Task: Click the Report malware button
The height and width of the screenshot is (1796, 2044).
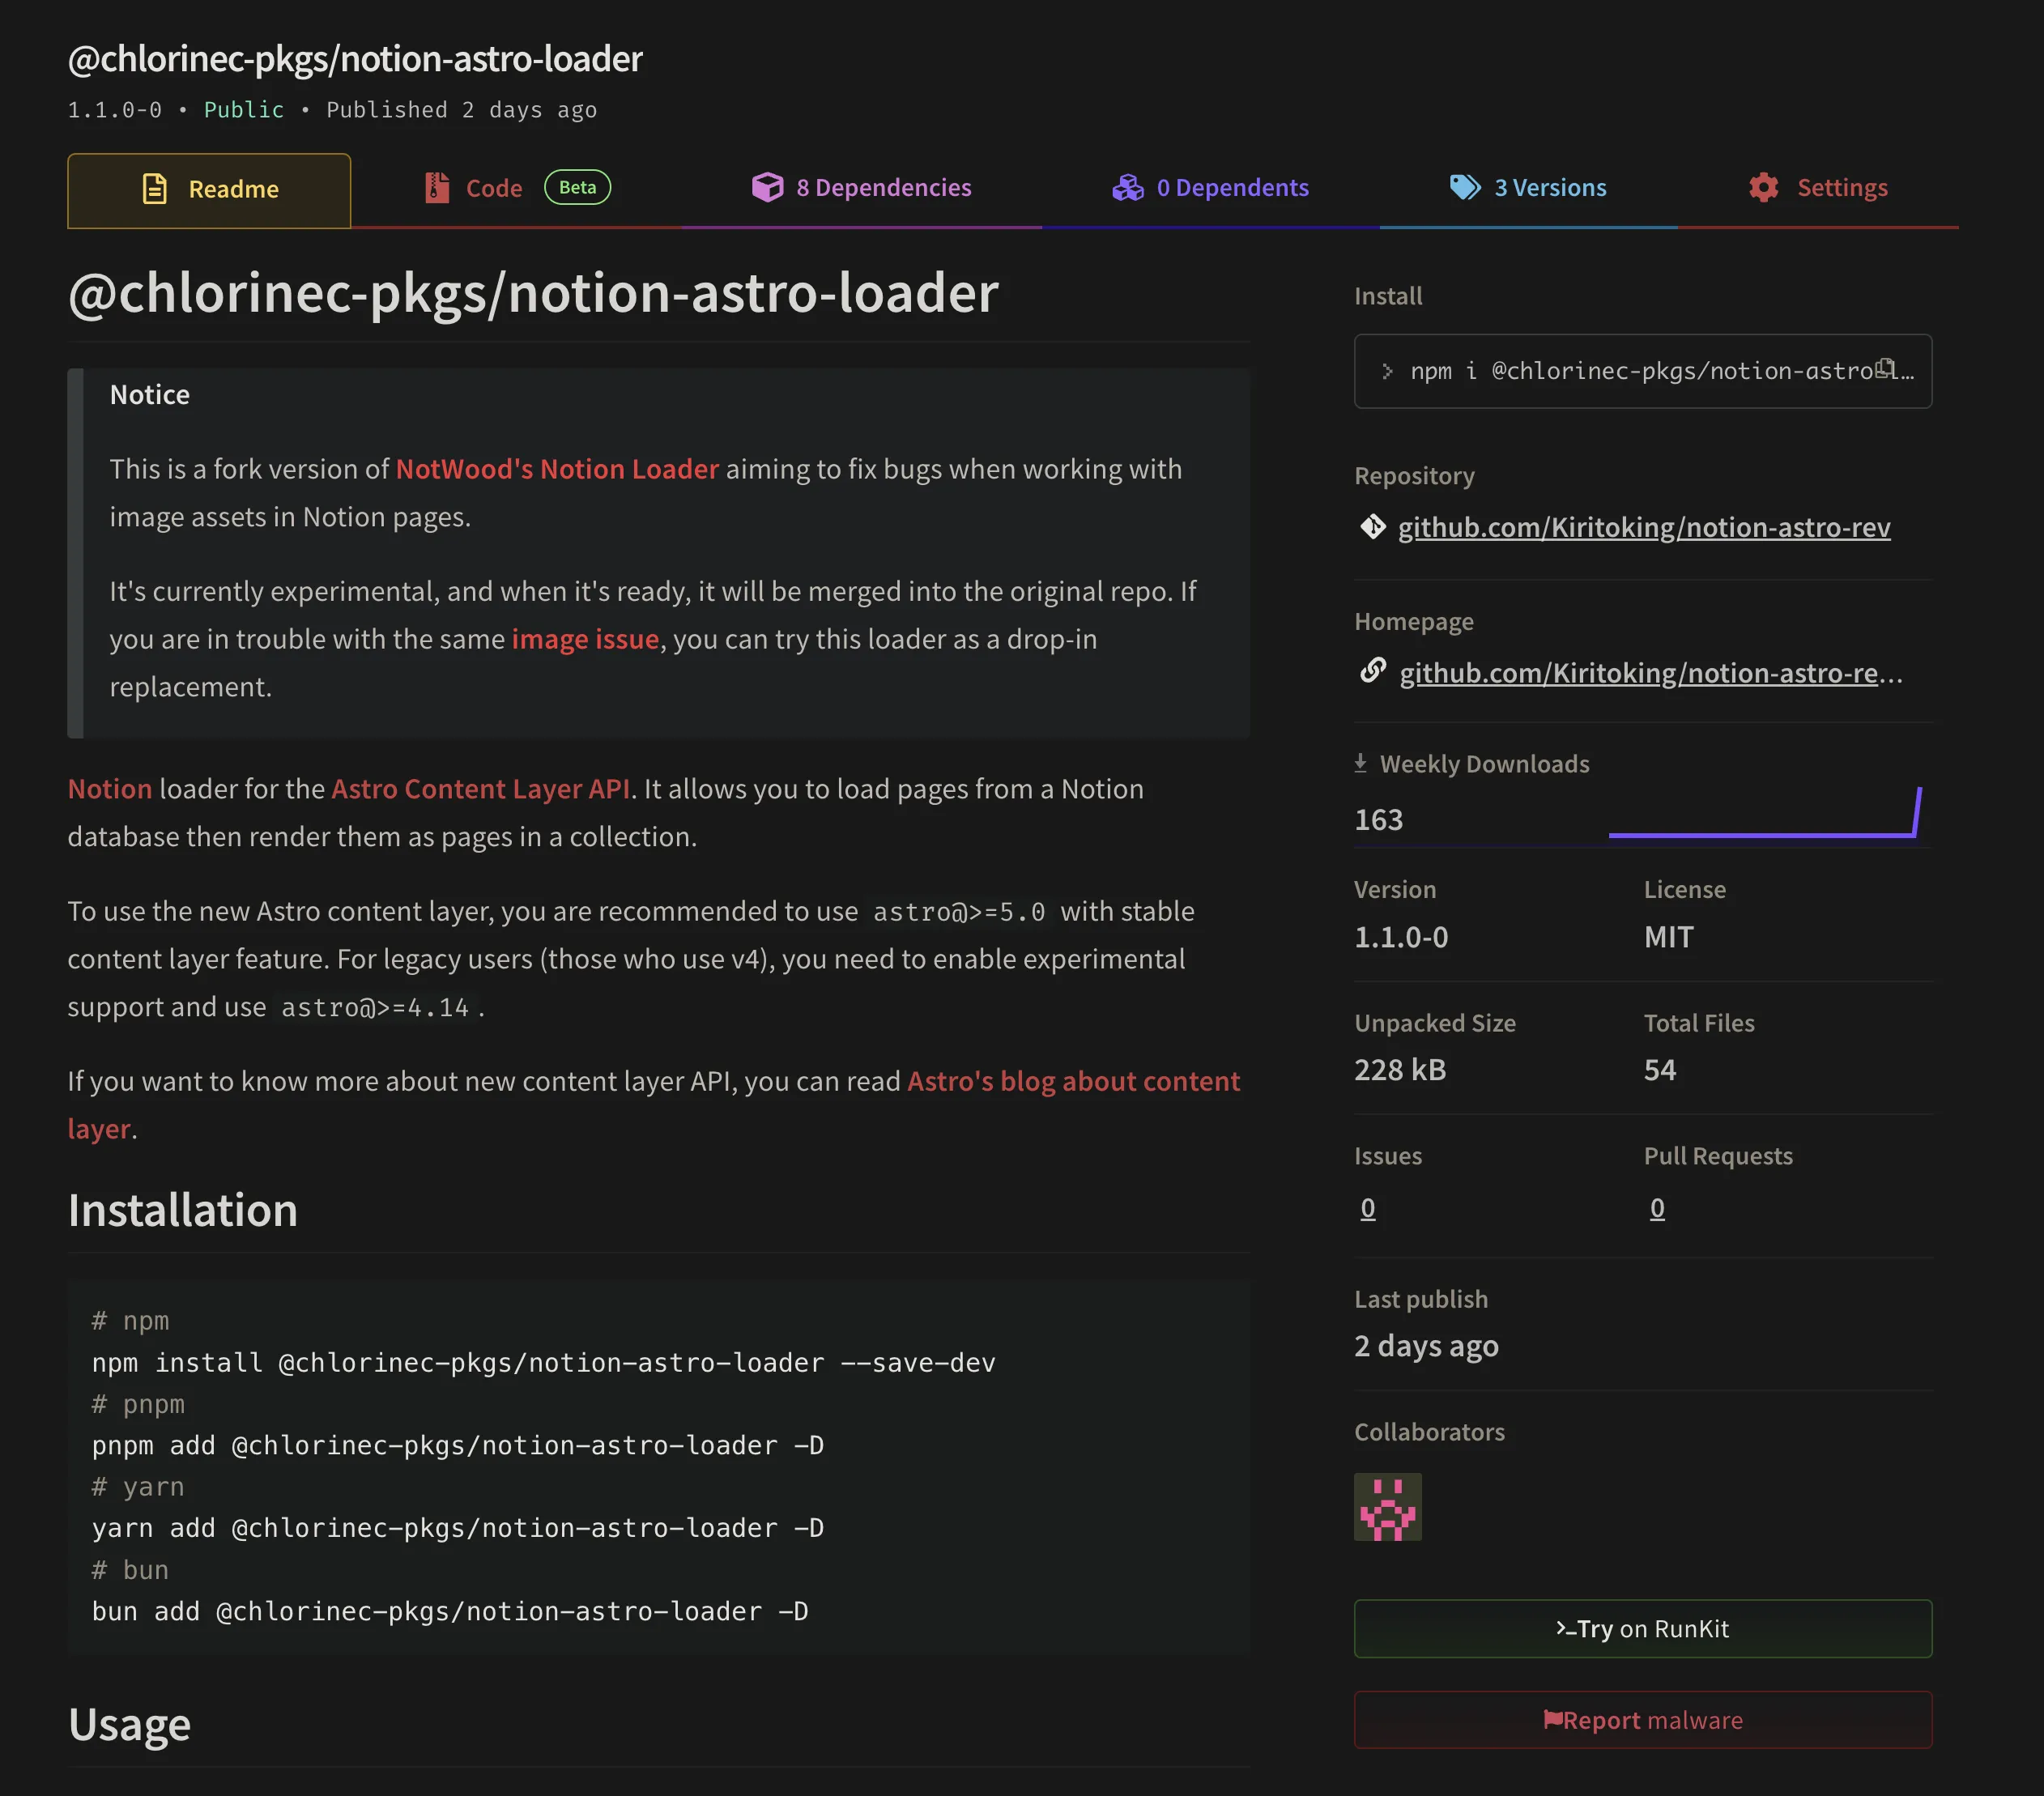Action: coord(1642,1719)
